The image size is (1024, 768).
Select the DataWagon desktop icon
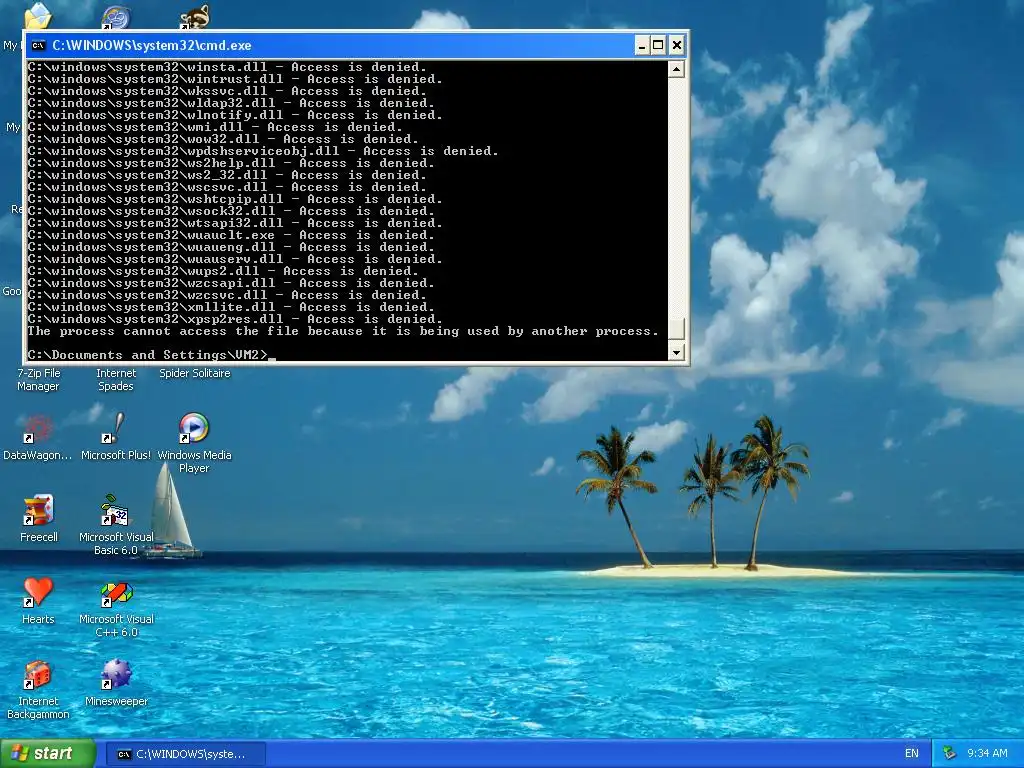click(x=37, y=437)
